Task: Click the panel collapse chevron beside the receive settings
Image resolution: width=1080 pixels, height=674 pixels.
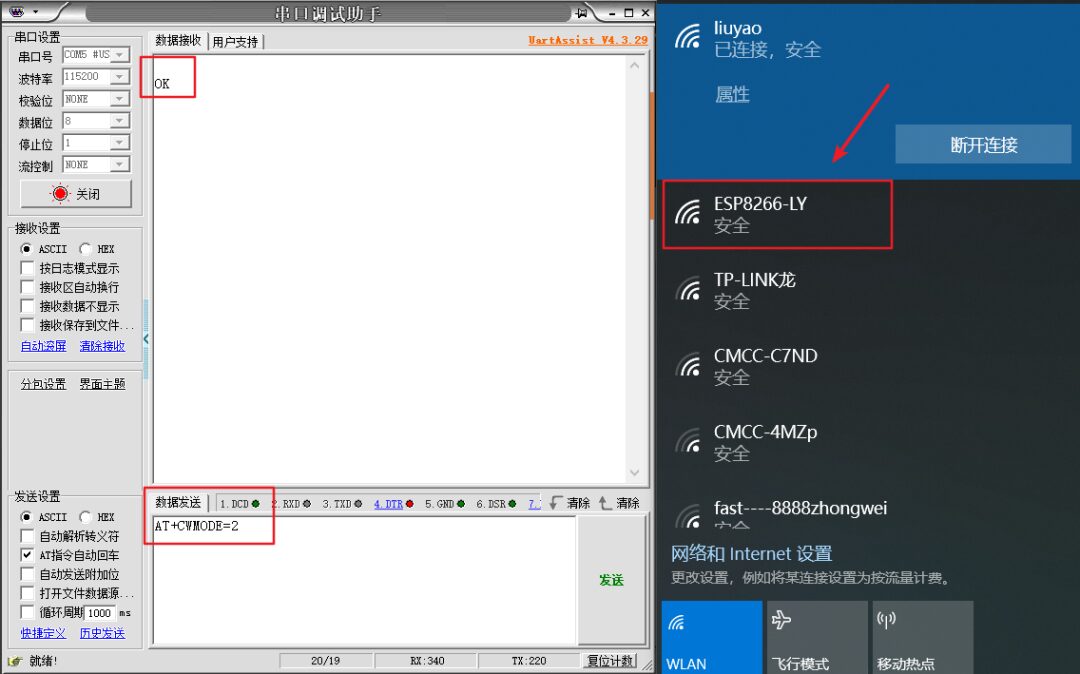Action: [x=146, y=339]
